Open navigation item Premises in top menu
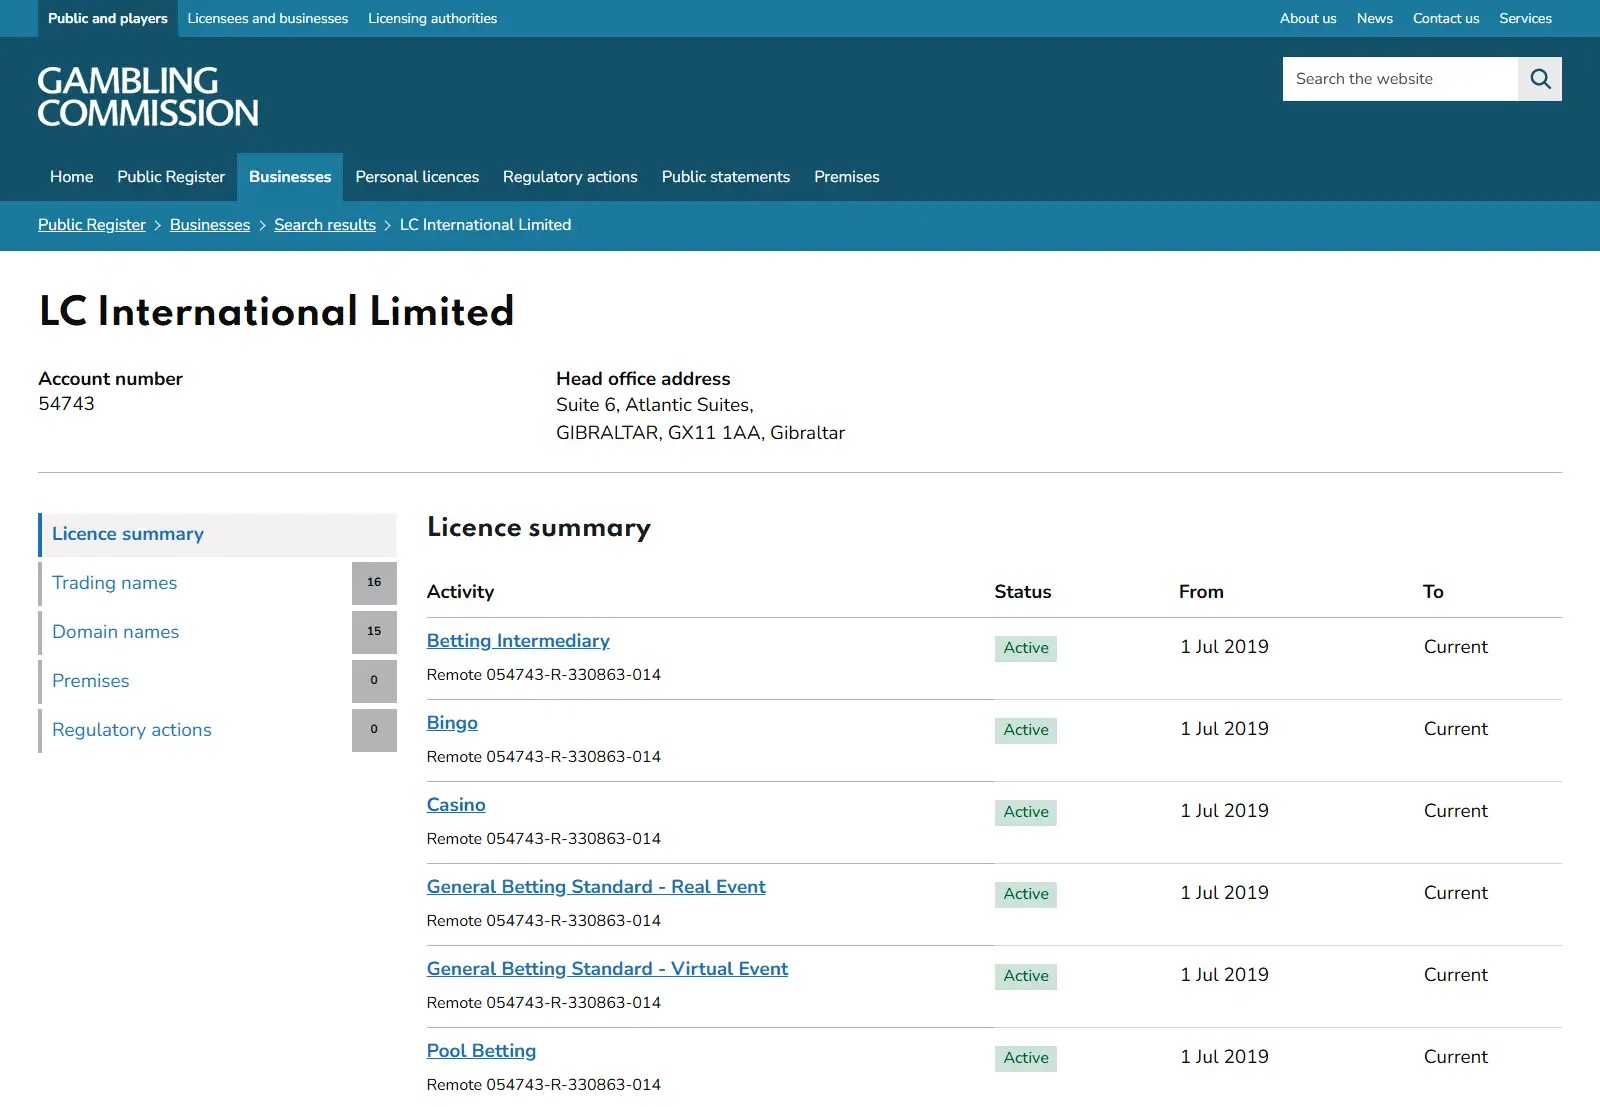1600x1107 pixels. click(x=847, y=177)
